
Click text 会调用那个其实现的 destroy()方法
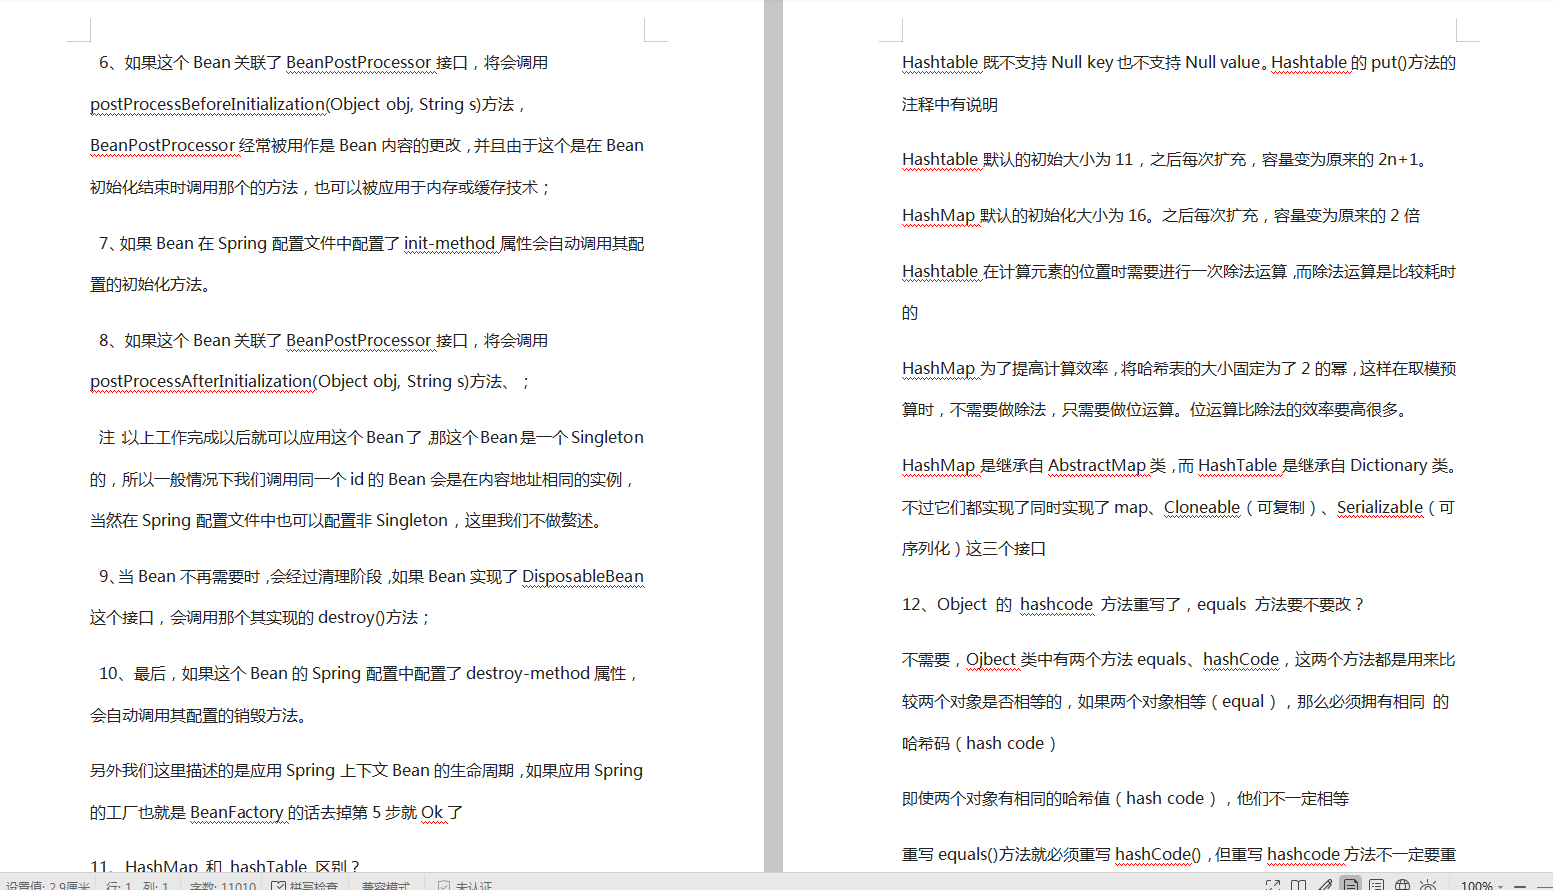(294, 617)
